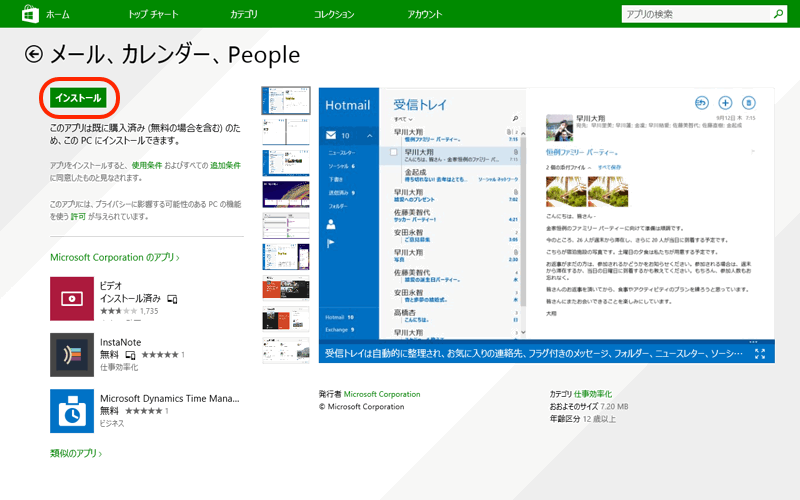Click the magnifier icon in the search box
800x500 pixels.
777,14
